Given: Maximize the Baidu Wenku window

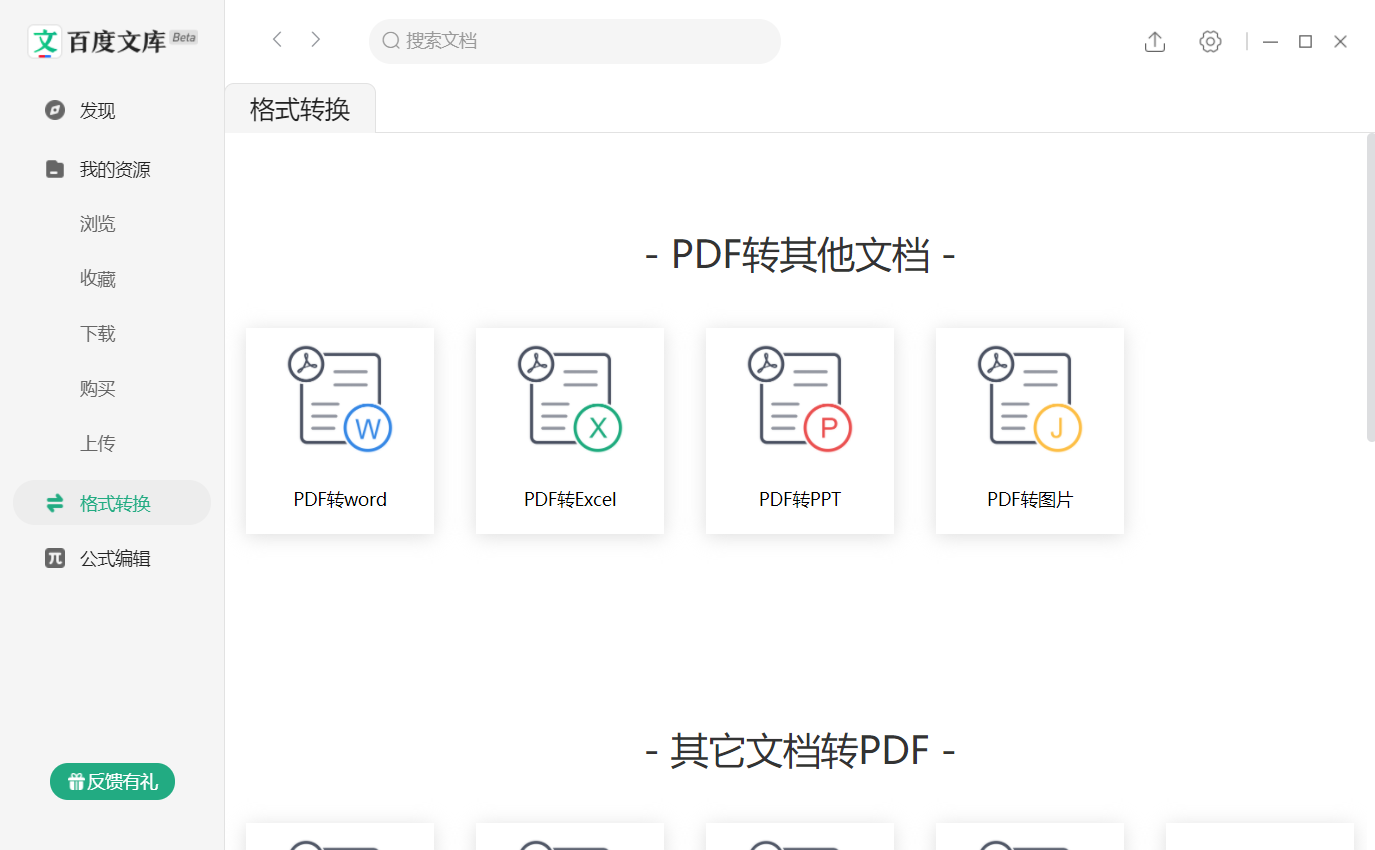Looking at the screenshot, I should (1305, 42).
